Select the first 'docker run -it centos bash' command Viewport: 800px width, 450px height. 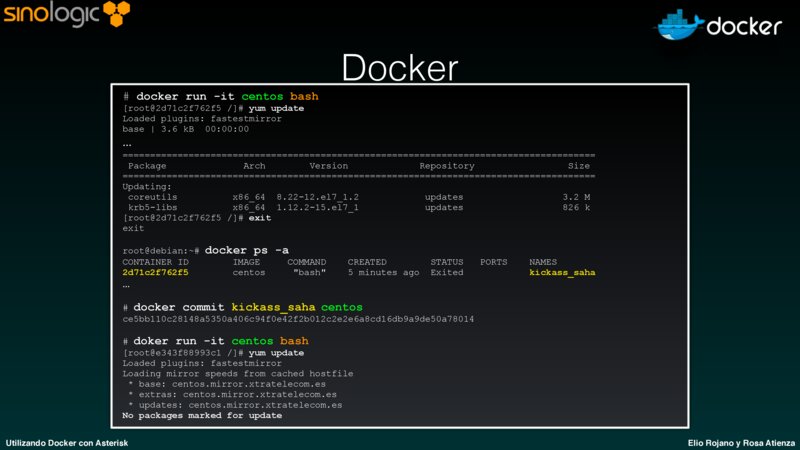[x=227, y=97]
